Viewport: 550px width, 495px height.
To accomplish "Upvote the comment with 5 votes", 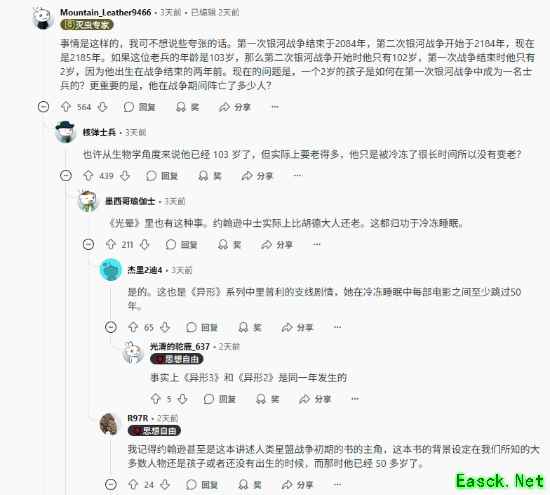I will (155, 399).
